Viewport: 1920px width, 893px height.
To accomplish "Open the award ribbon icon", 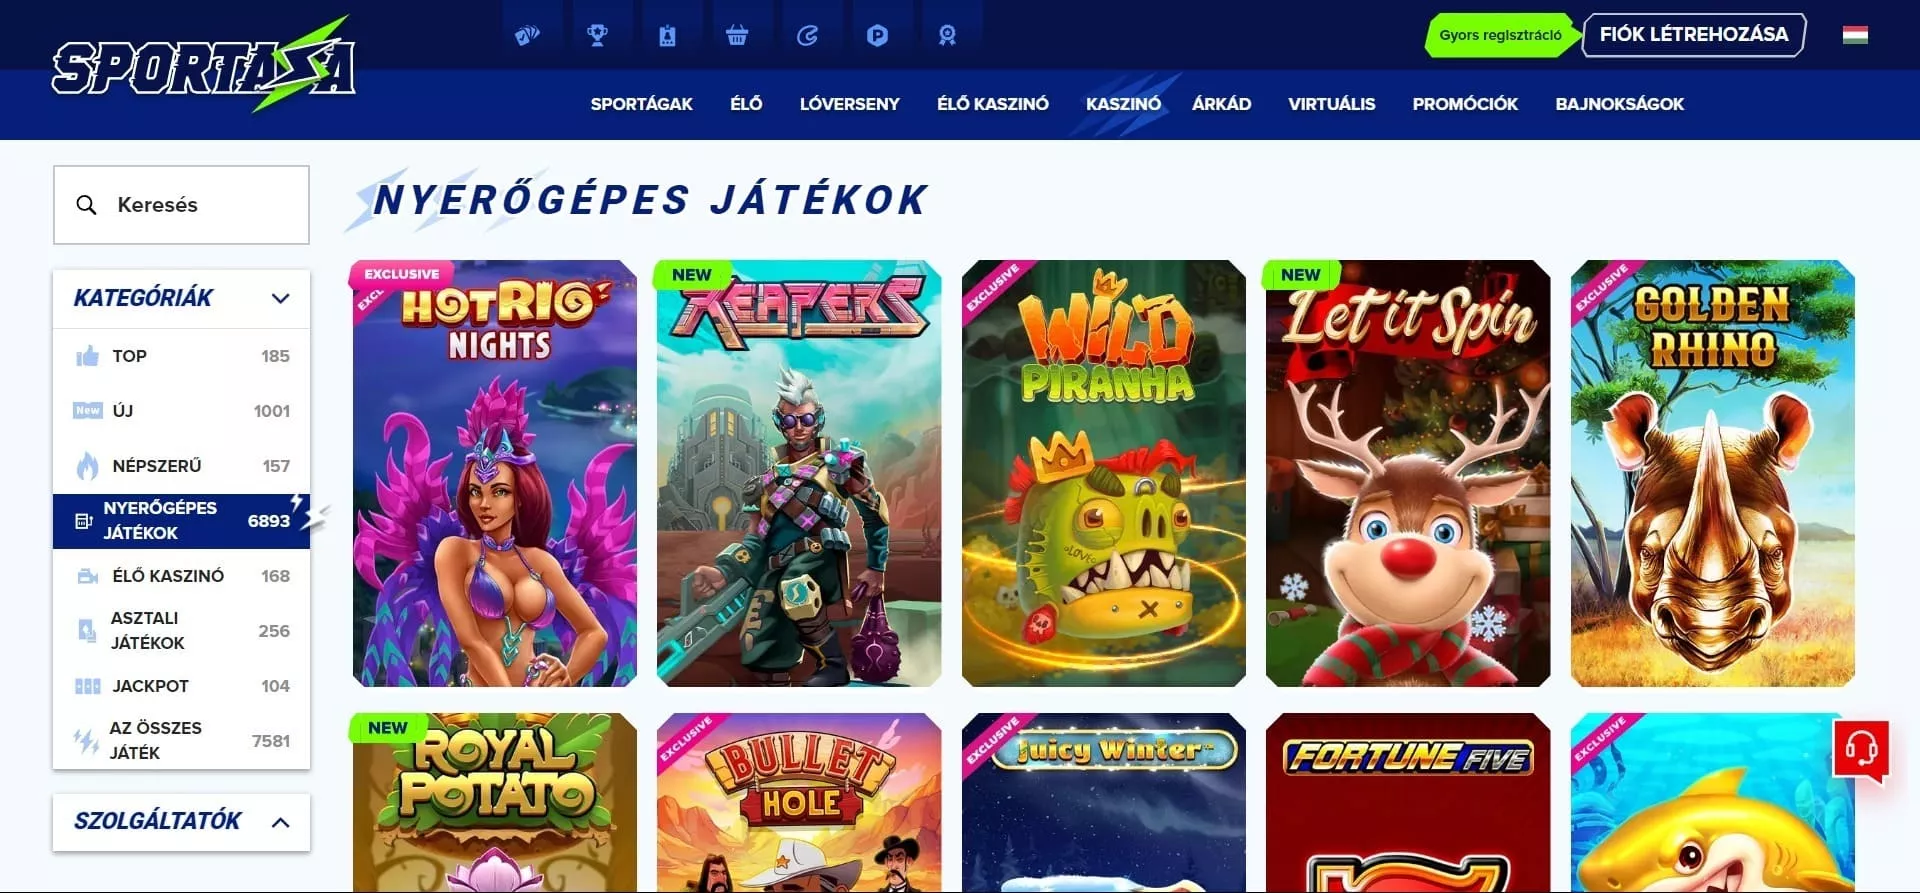I will [x=947, y=36].
